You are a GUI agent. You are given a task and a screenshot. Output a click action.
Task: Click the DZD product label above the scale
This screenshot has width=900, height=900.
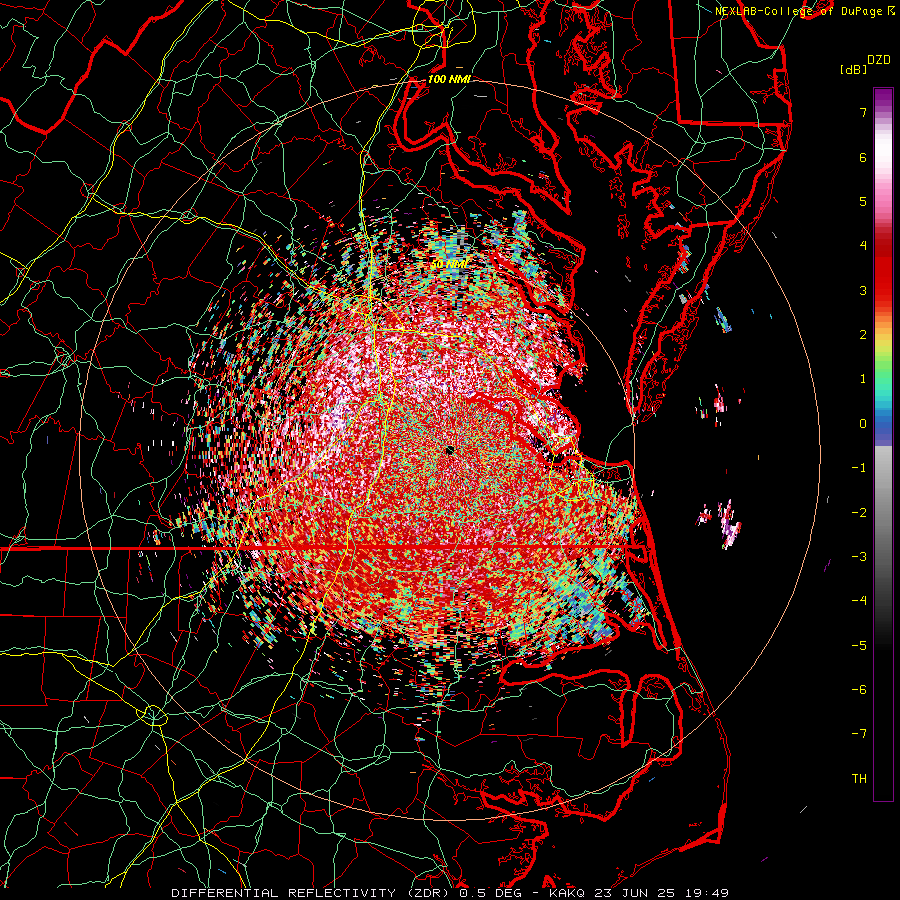tap(879, 60)
